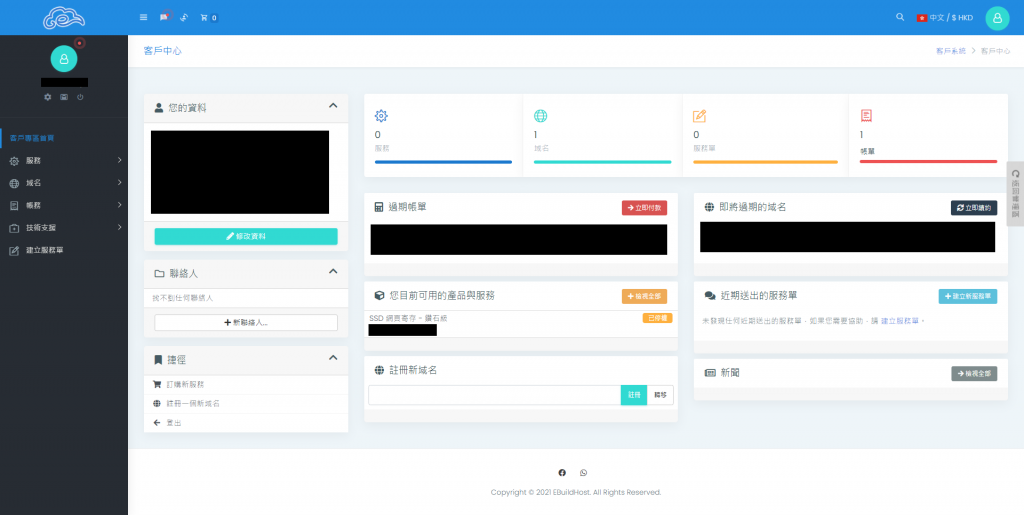Click the red 立即付款 button
1024x515 pixels.
[645, 208]
